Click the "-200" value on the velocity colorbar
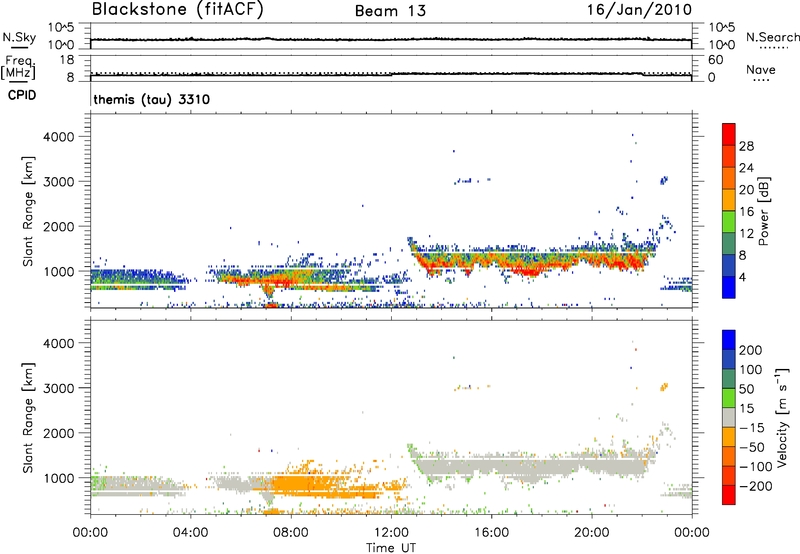This screenshot has height=554, width=800. coord(756,486)
